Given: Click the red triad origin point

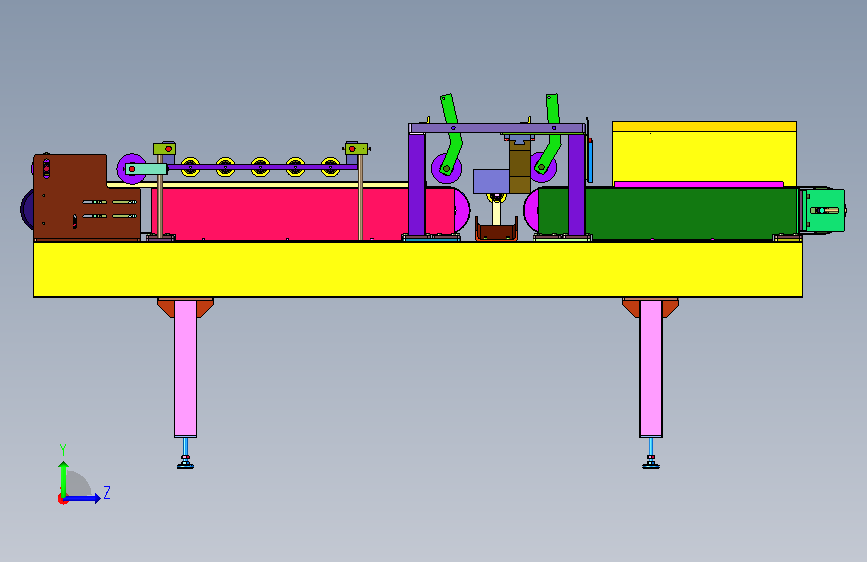Looking at the screenshot, I should 62,499.
